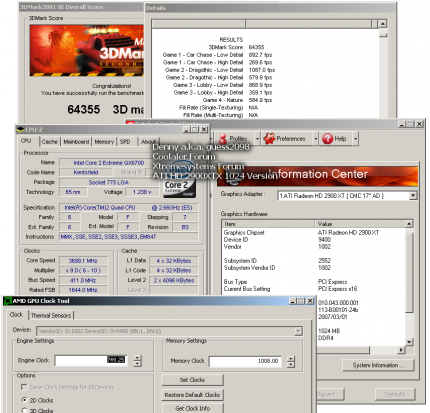This screenshot has width=430, height=413.
Task: Select the Subsystem ID row
Action: [313, 261]
